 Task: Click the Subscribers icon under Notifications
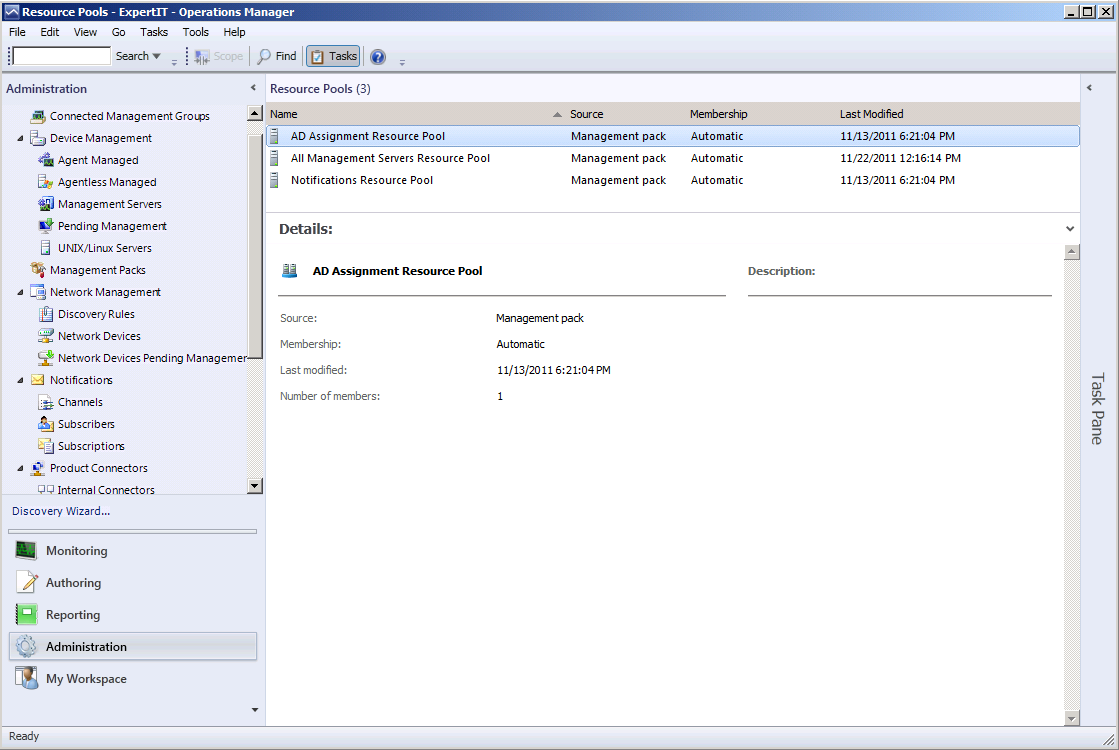[x=45, y=424]
